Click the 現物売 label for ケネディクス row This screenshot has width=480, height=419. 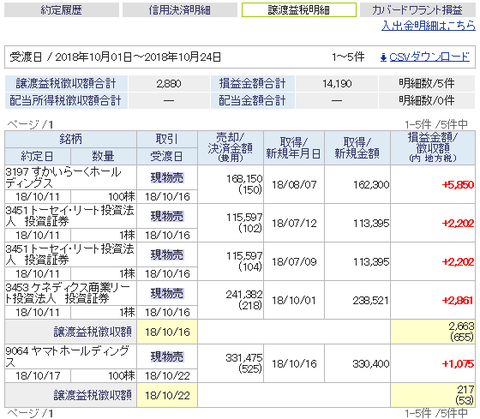coord(167,293)
